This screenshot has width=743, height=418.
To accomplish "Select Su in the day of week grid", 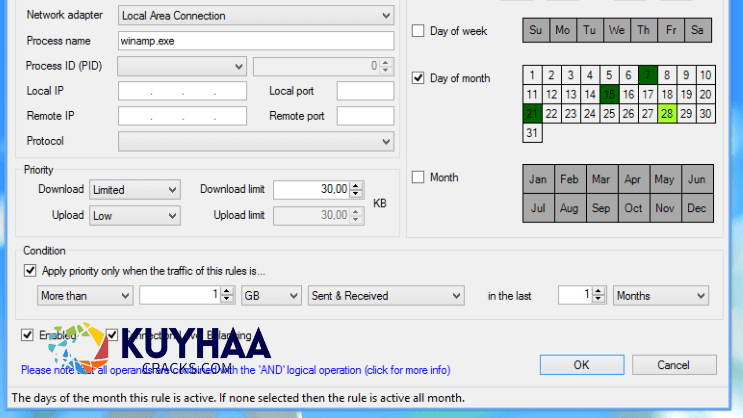I will (x=535, y=31).
